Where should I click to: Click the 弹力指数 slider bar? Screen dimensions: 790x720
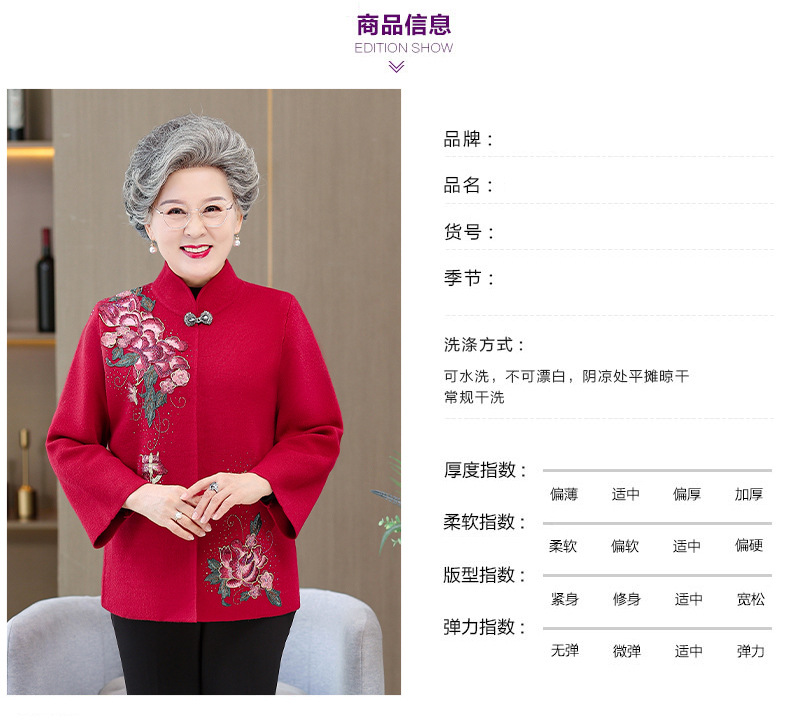(657, 628)
